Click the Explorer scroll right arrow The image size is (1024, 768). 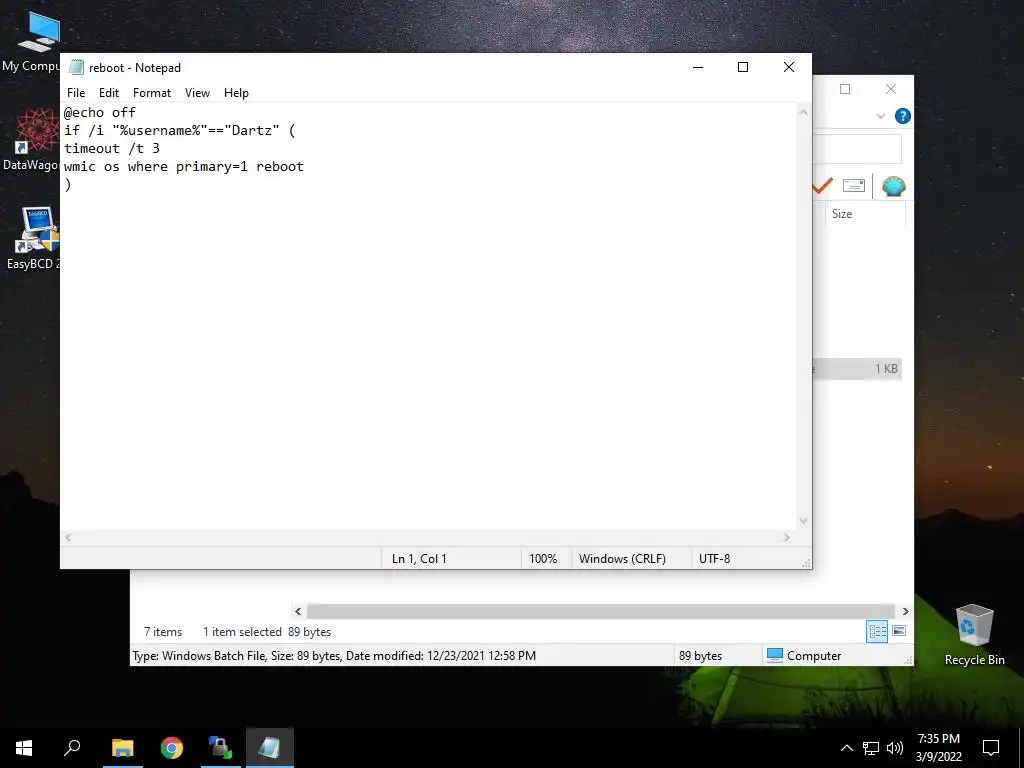[905, 611]
